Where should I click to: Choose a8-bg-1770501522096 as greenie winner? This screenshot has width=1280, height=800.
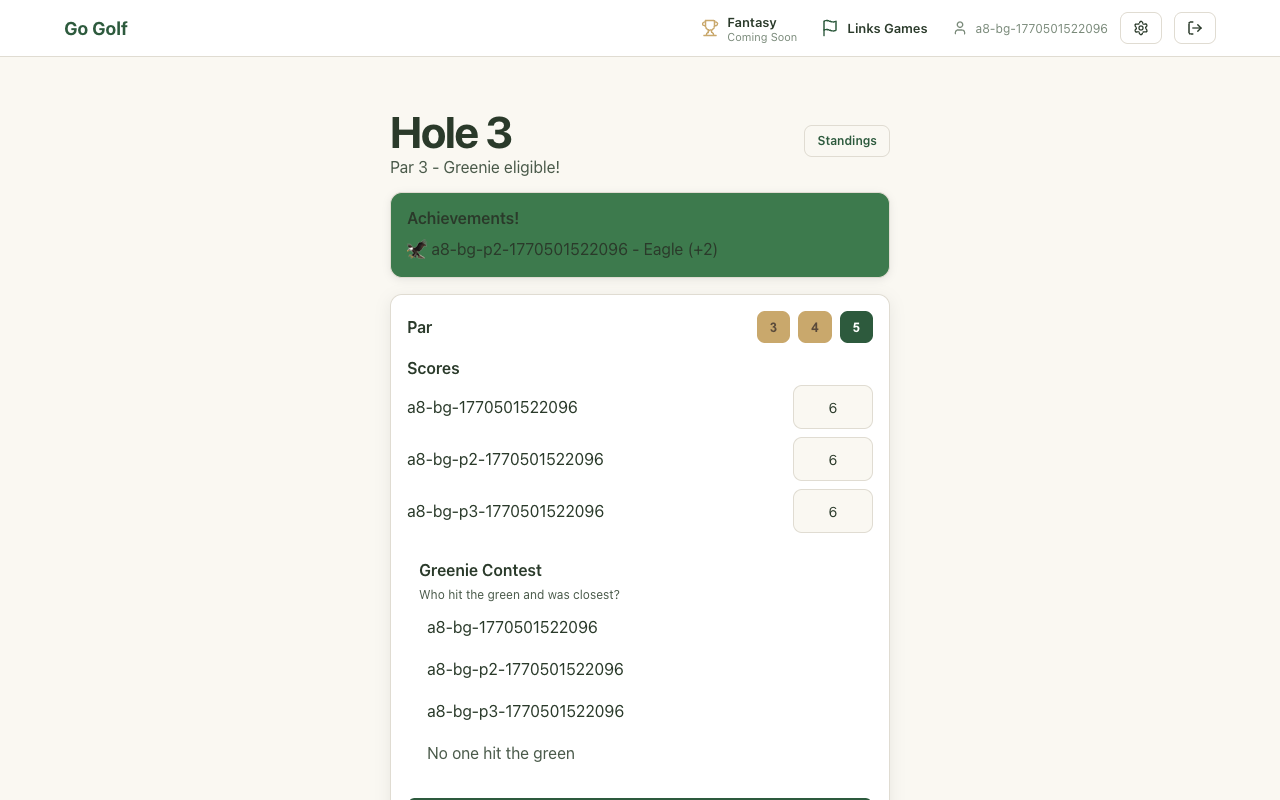512,627
